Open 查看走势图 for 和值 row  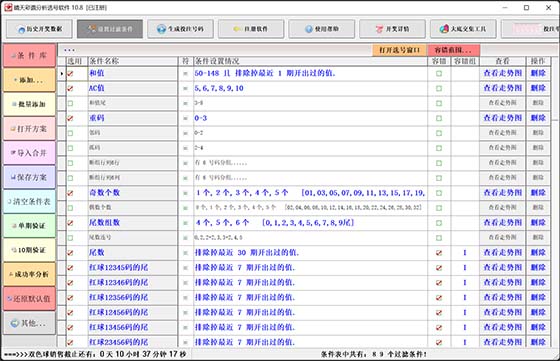502,73
